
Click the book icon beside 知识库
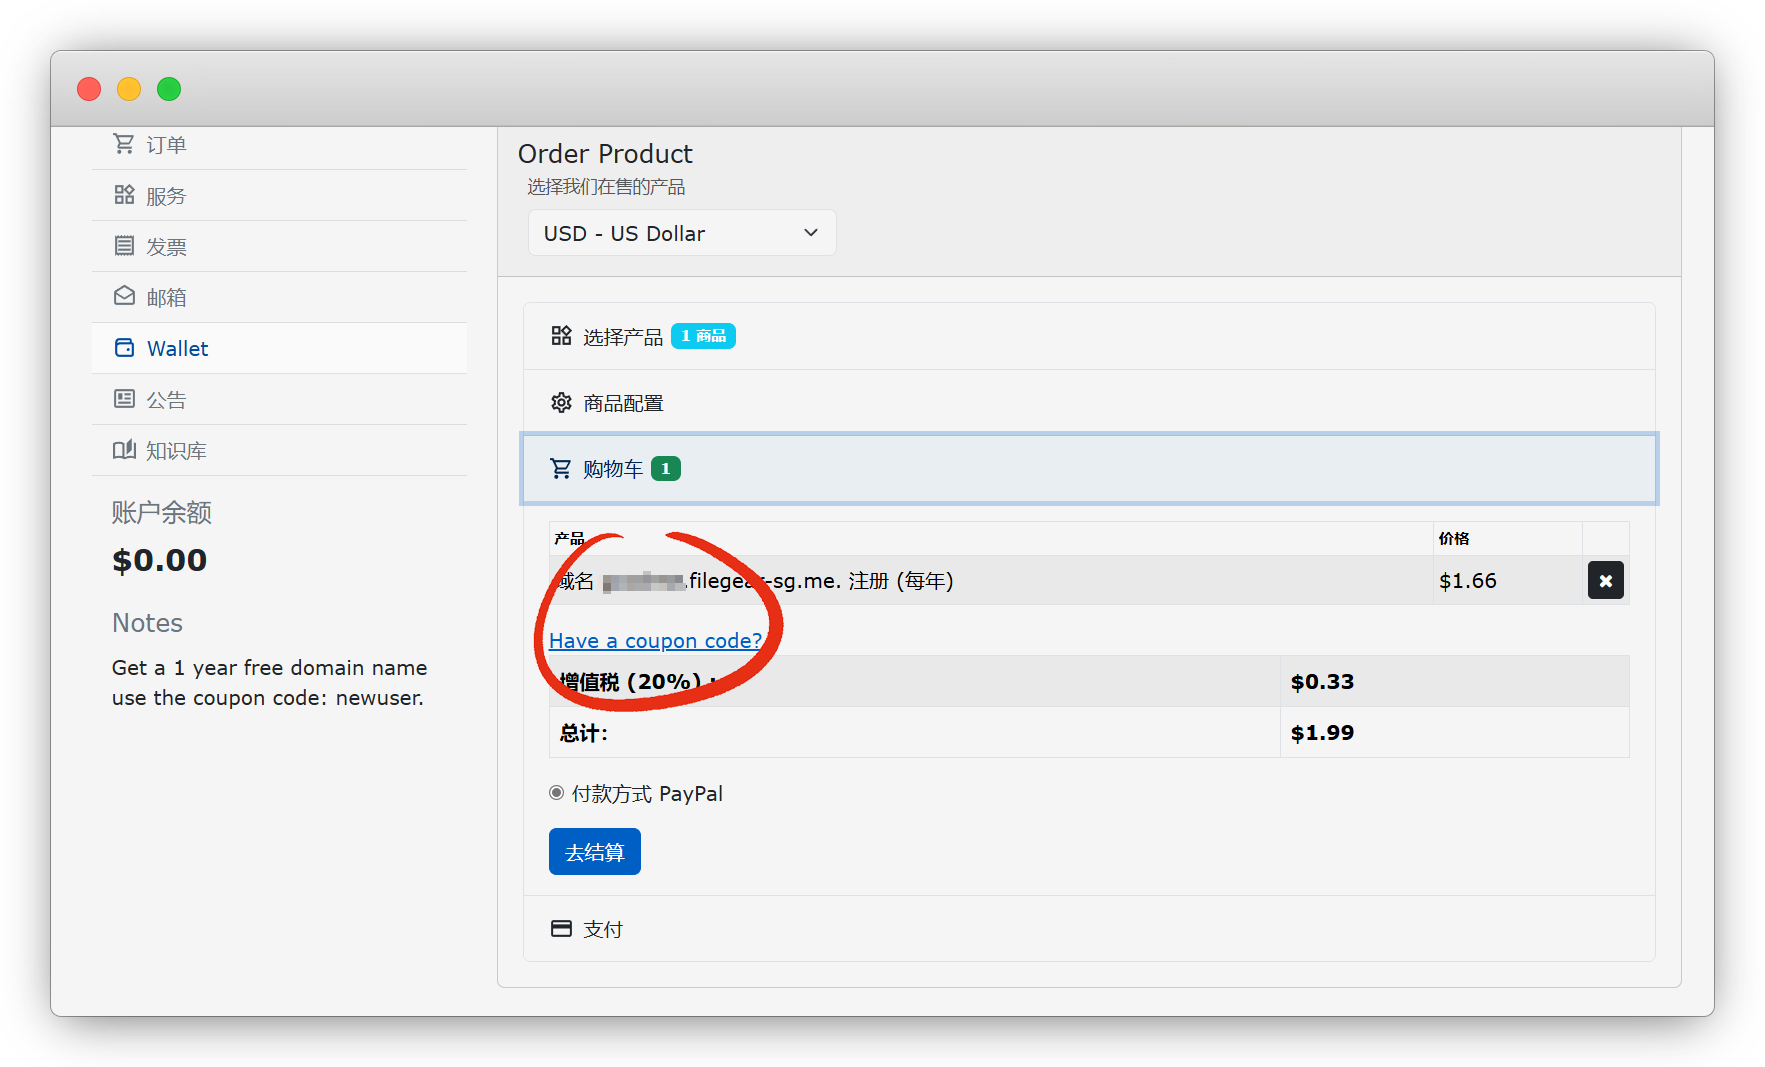[x=123, y=450]
